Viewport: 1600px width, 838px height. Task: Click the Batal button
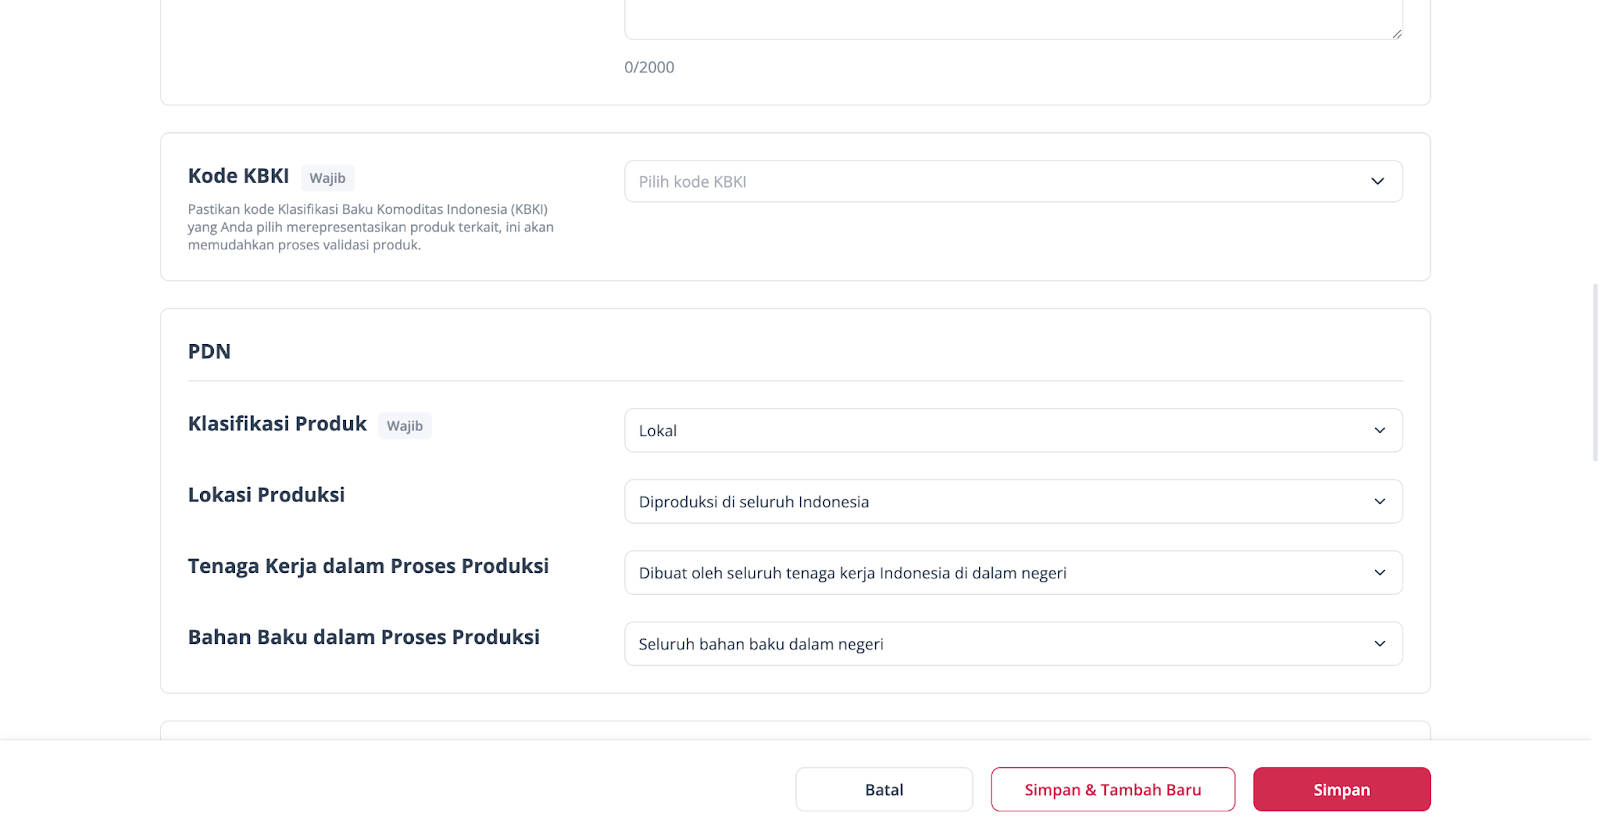point(884,790)
